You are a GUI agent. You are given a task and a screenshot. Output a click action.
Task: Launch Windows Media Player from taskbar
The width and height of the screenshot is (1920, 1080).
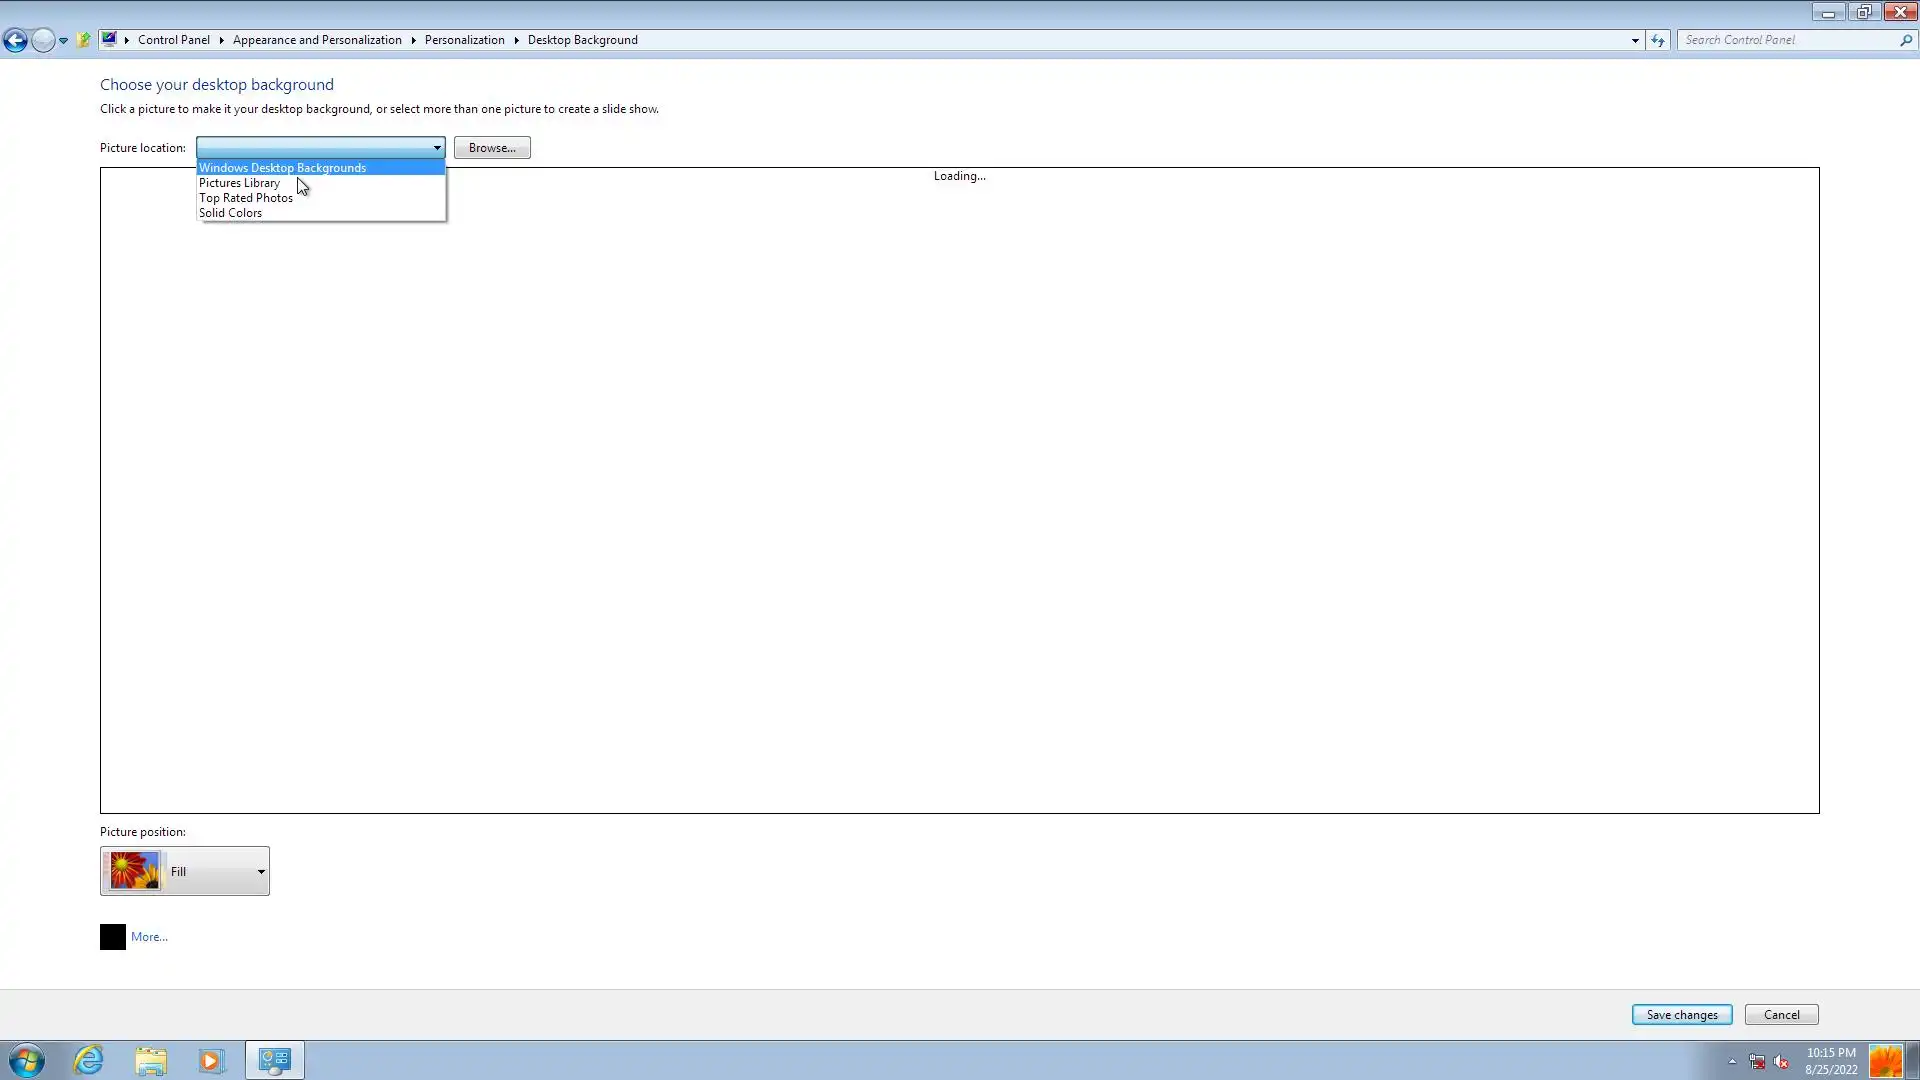click(x=211, y=1060)
